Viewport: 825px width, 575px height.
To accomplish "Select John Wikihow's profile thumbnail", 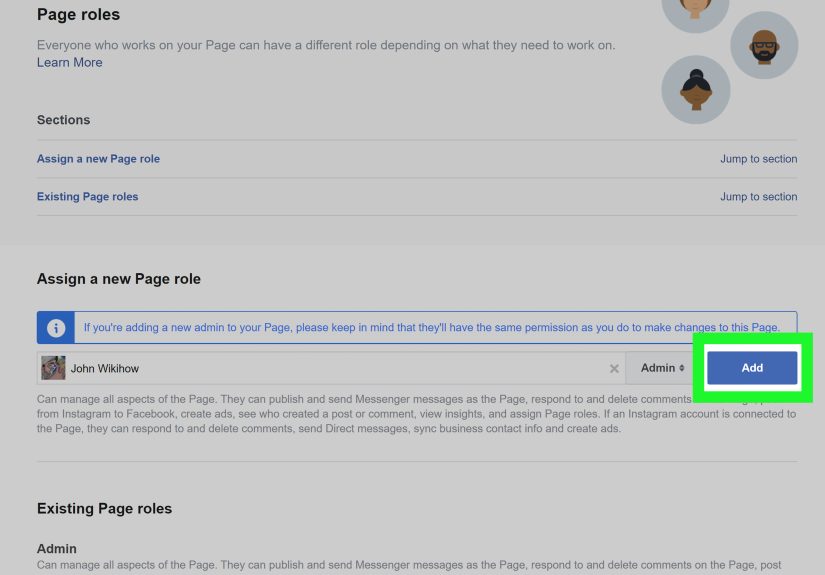I will pyautogui.click(x=53, y=368).
